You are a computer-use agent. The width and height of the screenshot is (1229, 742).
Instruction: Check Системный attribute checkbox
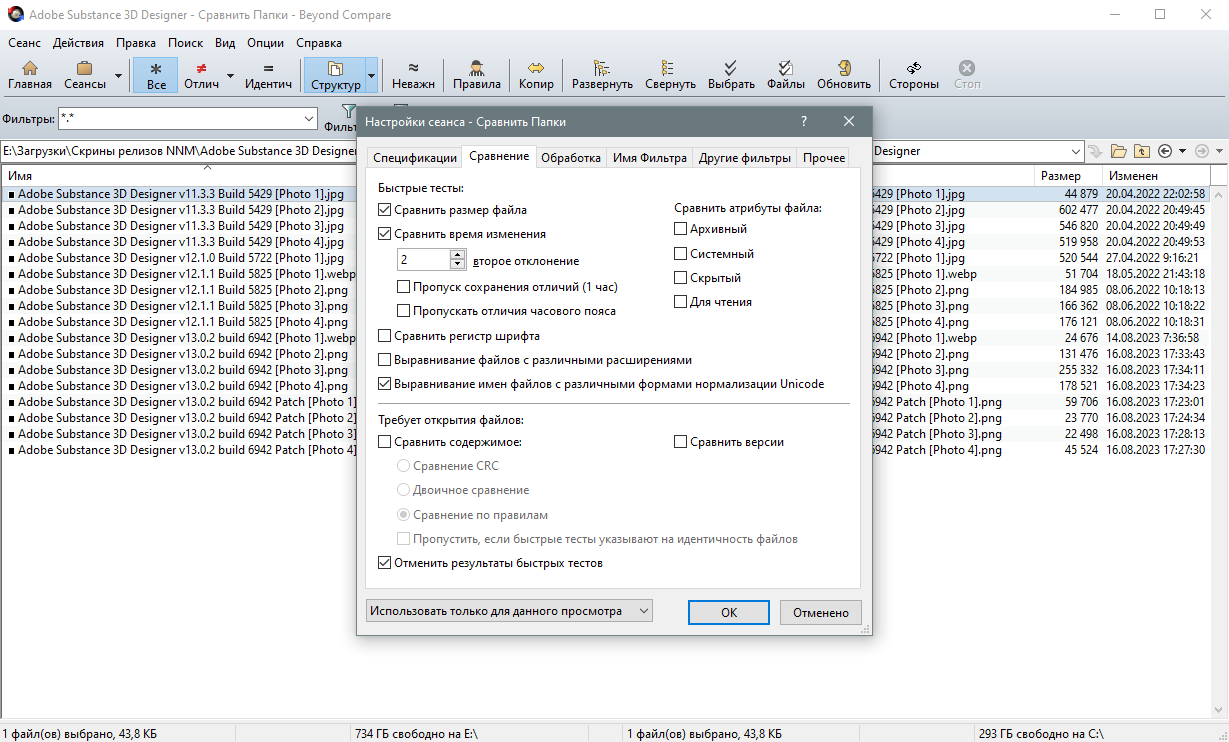681,254
